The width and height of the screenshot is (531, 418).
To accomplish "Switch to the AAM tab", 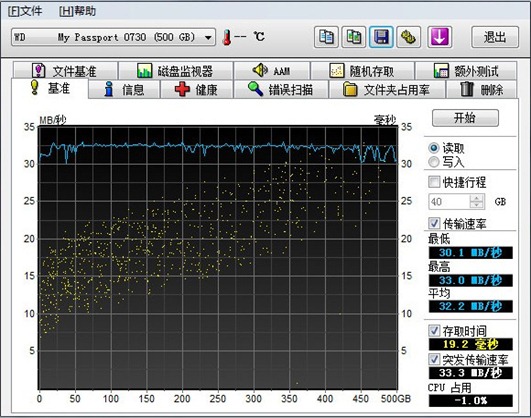I will (272, 70).
